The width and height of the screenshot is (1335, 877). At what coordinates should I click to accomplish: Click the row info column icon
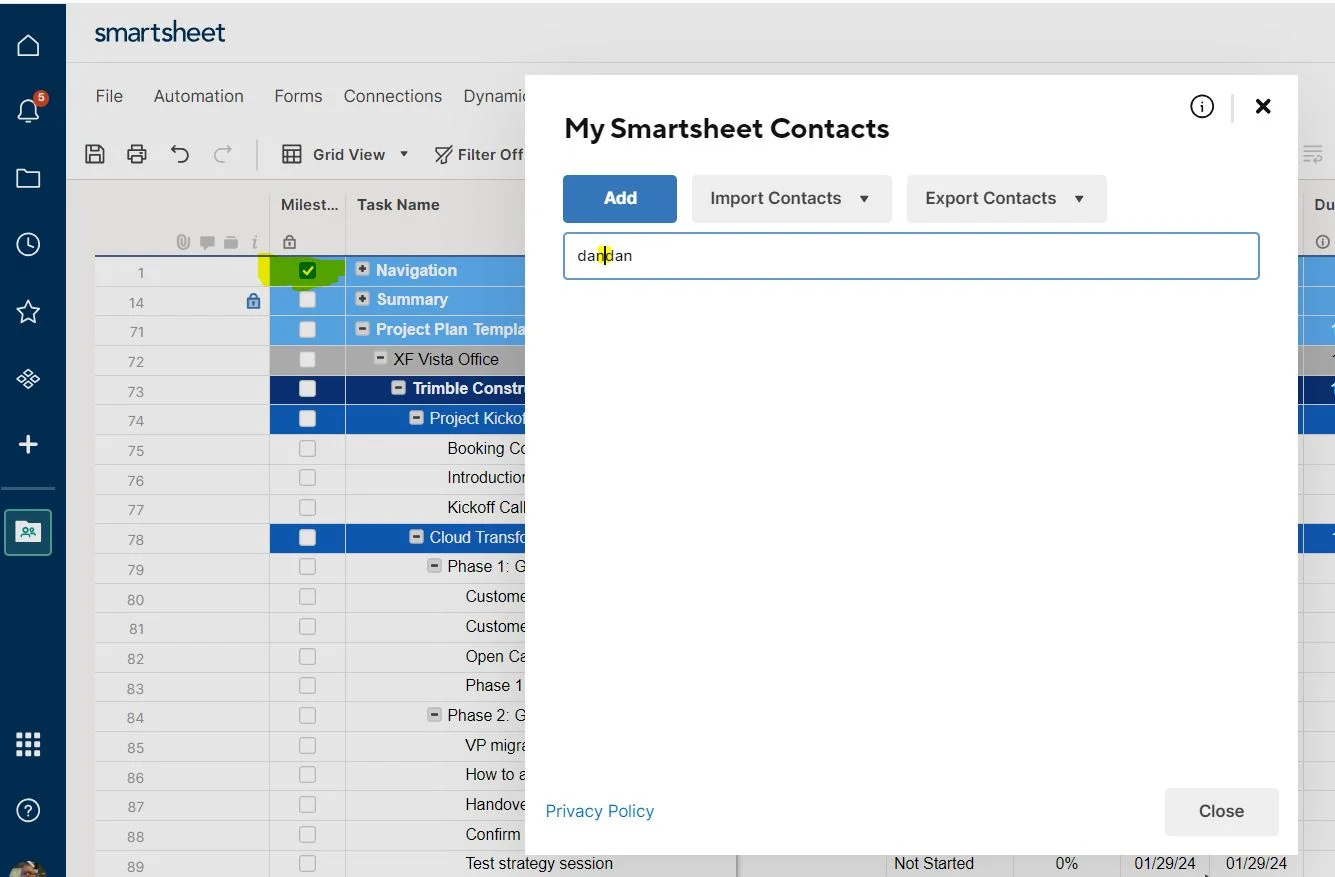(x=255, y=242)
